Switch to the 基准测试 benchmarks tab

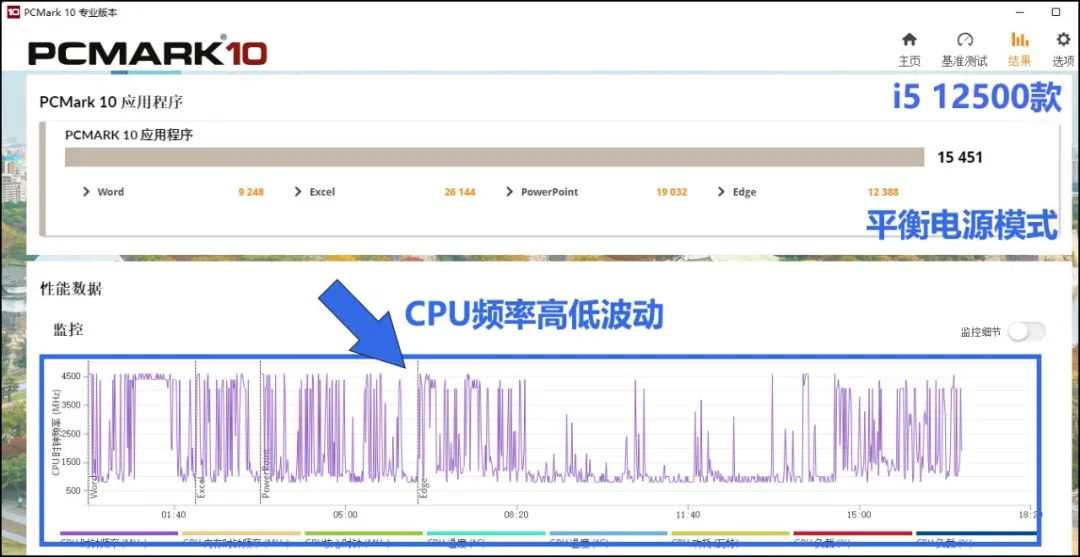coord(964,48)
